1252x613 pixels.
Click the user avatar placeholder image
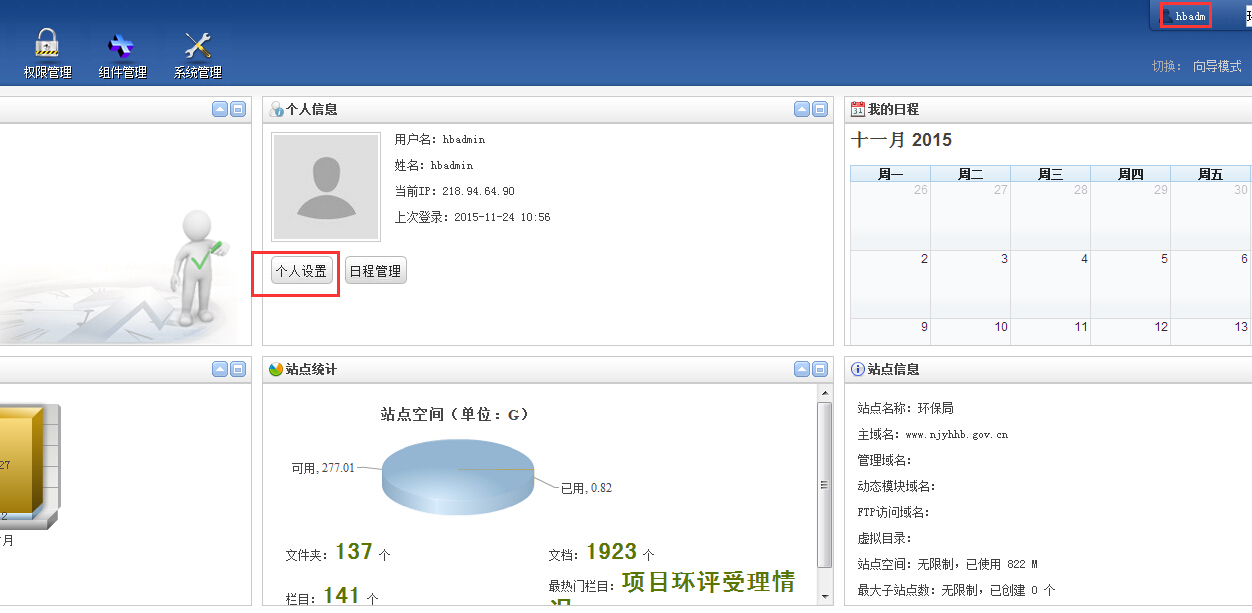[326, 187]
